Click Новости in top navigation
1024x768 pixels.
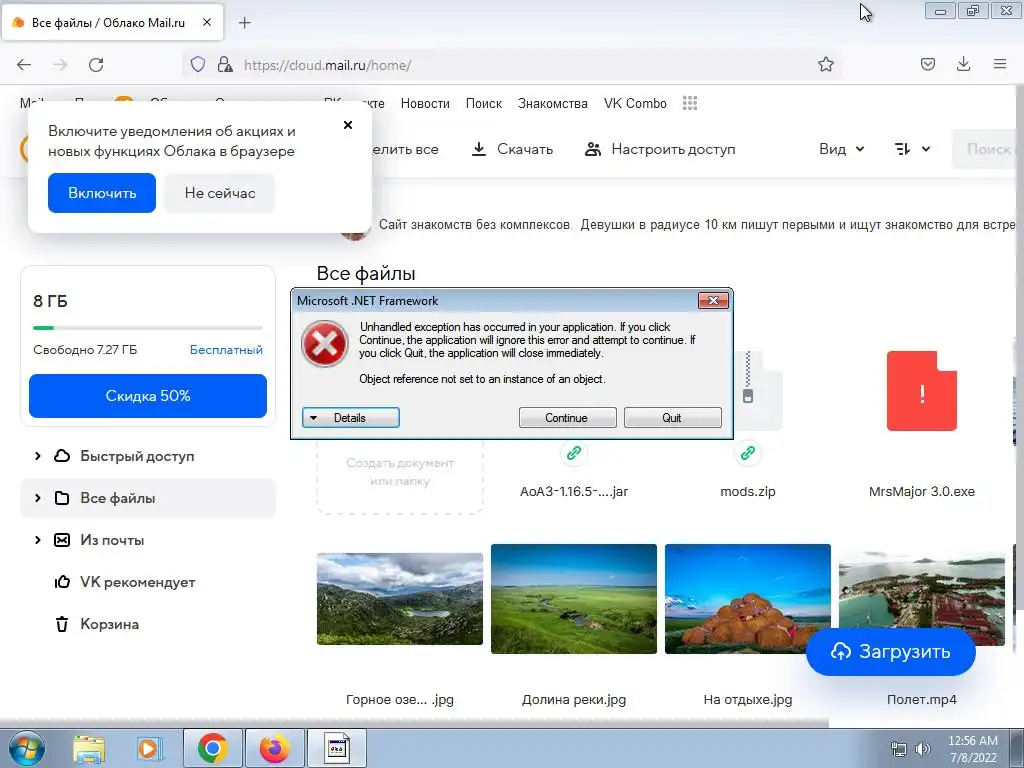425,103
